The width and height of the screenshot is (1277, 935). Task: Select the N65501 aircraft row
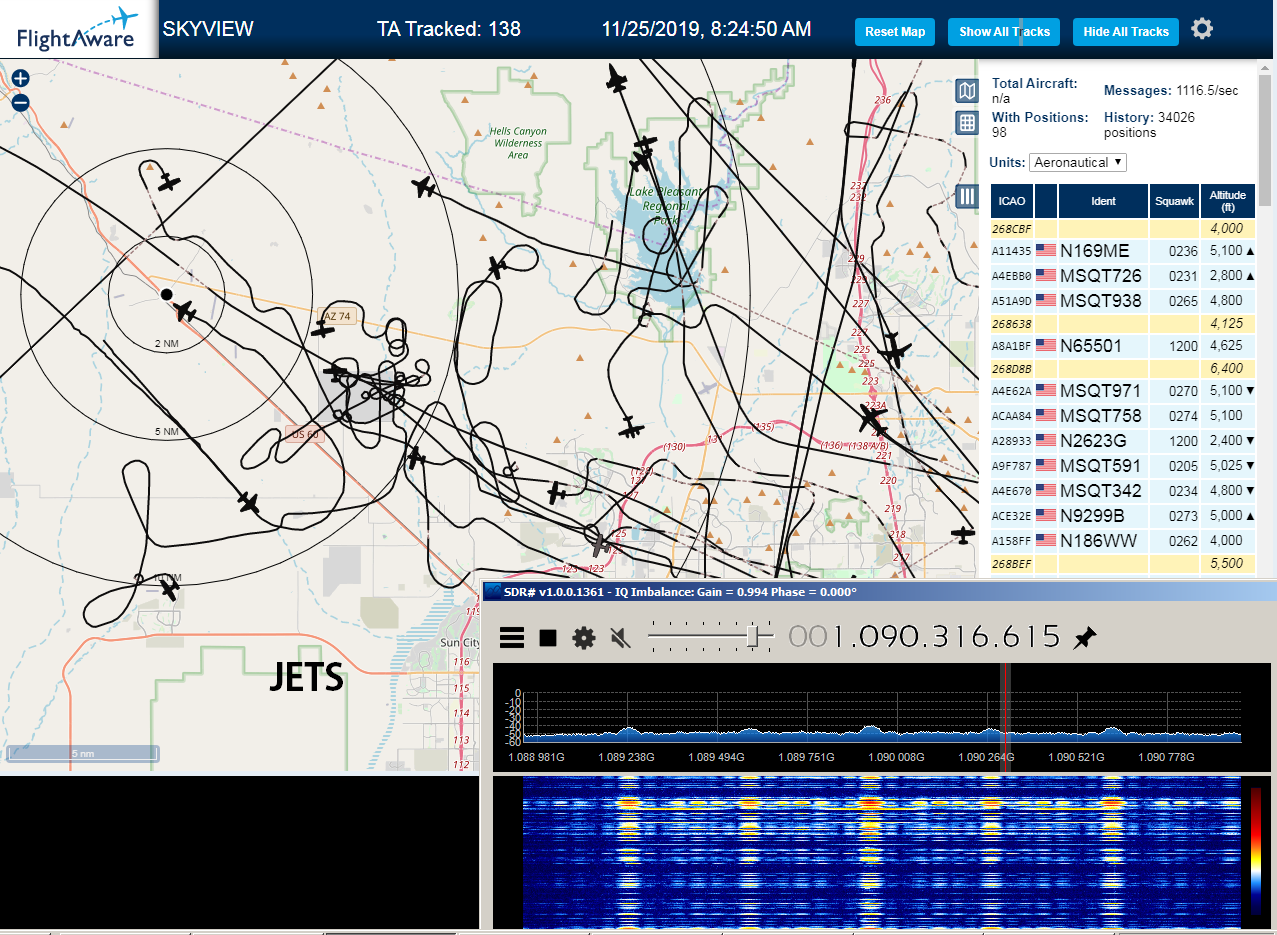coord(1122,346)
